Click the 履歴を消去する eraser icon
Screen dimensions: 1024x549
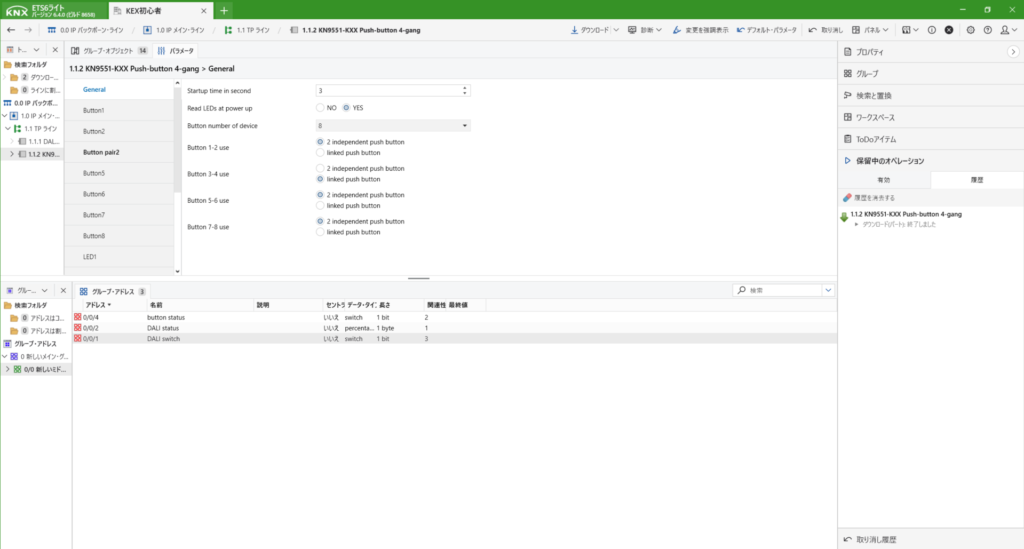coord(846,197)
